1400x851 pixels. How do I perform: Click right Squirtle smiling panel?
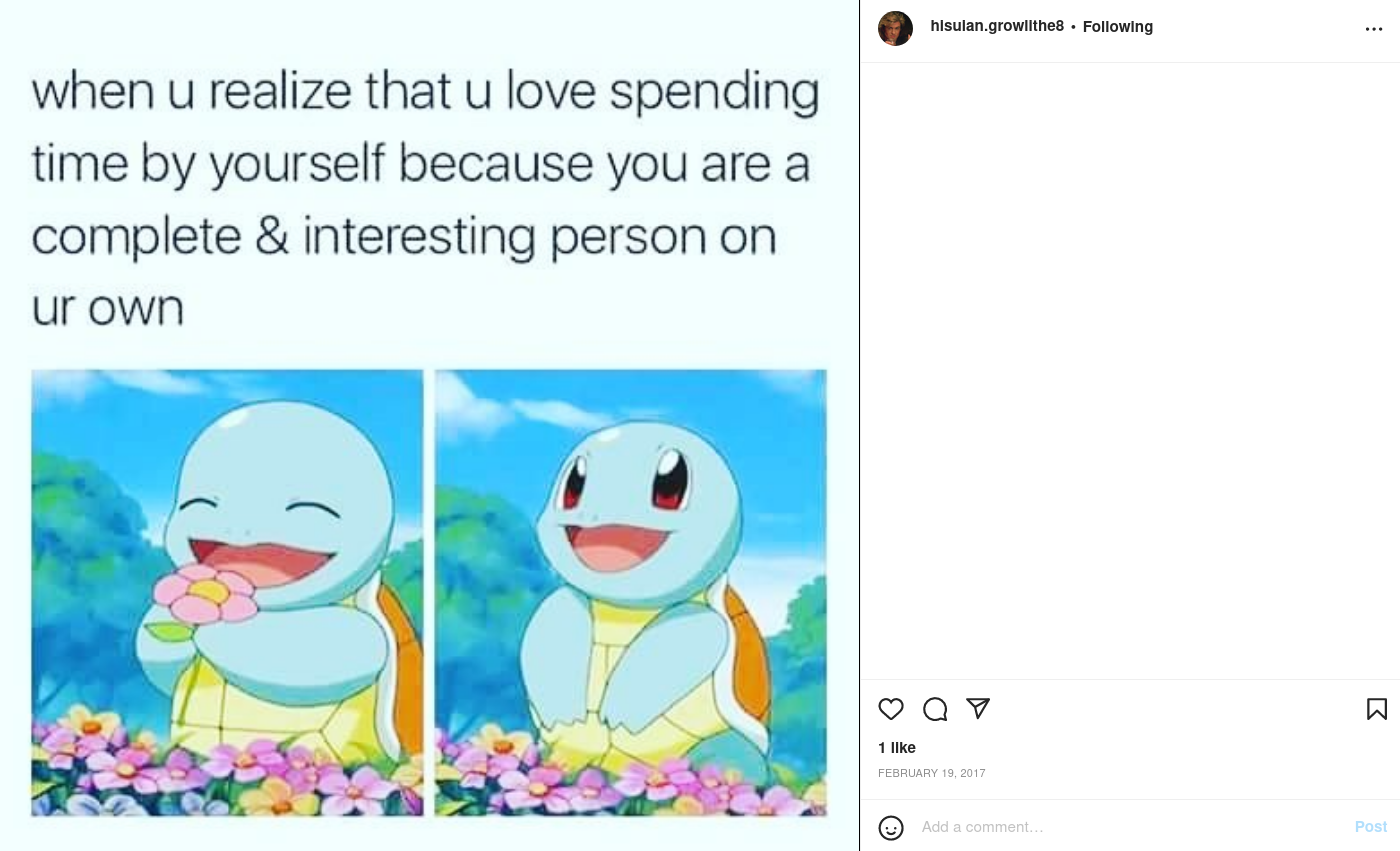631,593
